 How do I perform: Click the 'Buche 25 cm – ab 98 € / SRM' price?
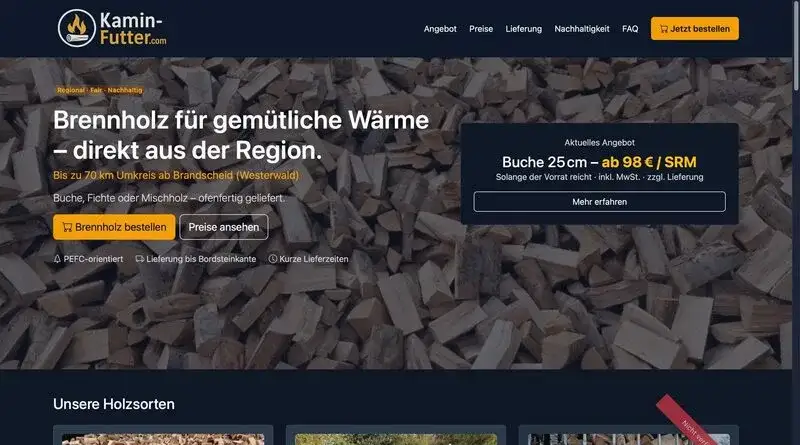599,162
